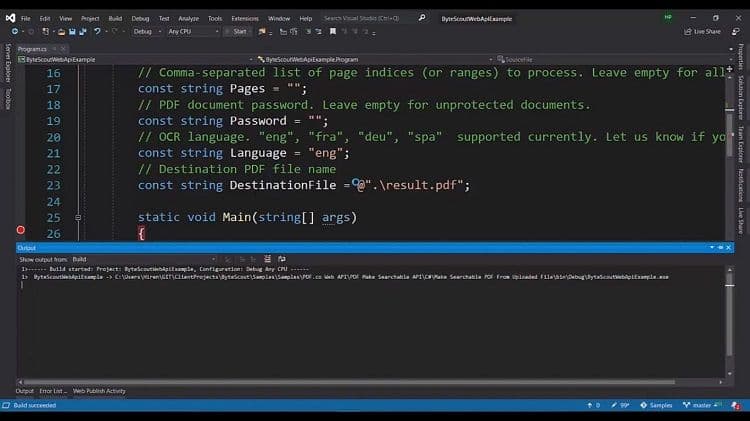Switch to the Error List tab
Viewport: 750px width, 421px height.
coord(52,391)
